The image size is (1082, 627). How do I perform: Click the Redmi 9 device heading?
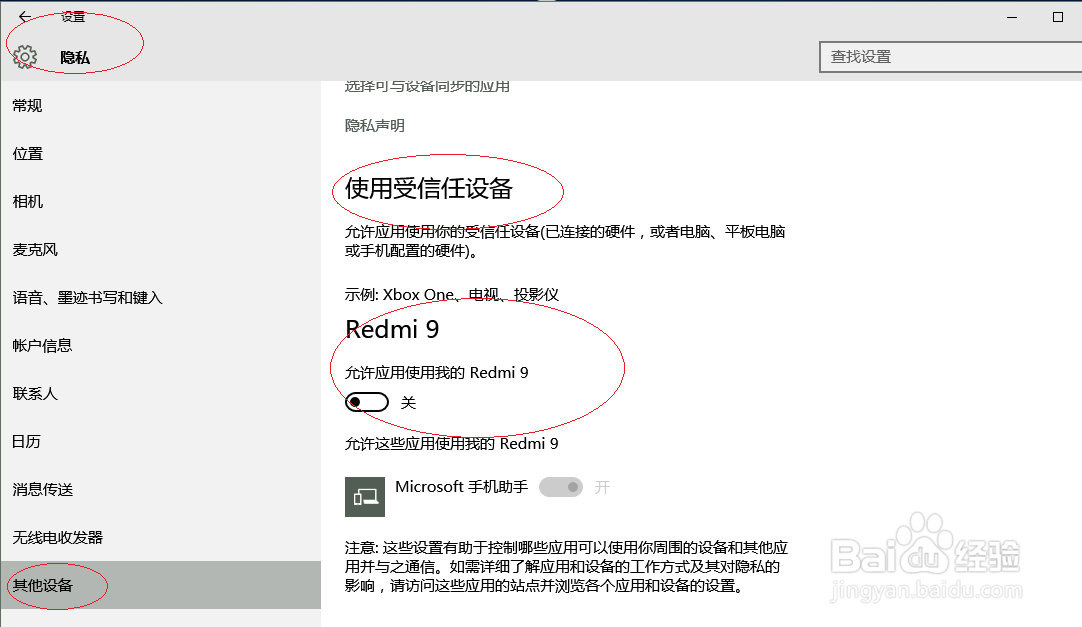392,330
